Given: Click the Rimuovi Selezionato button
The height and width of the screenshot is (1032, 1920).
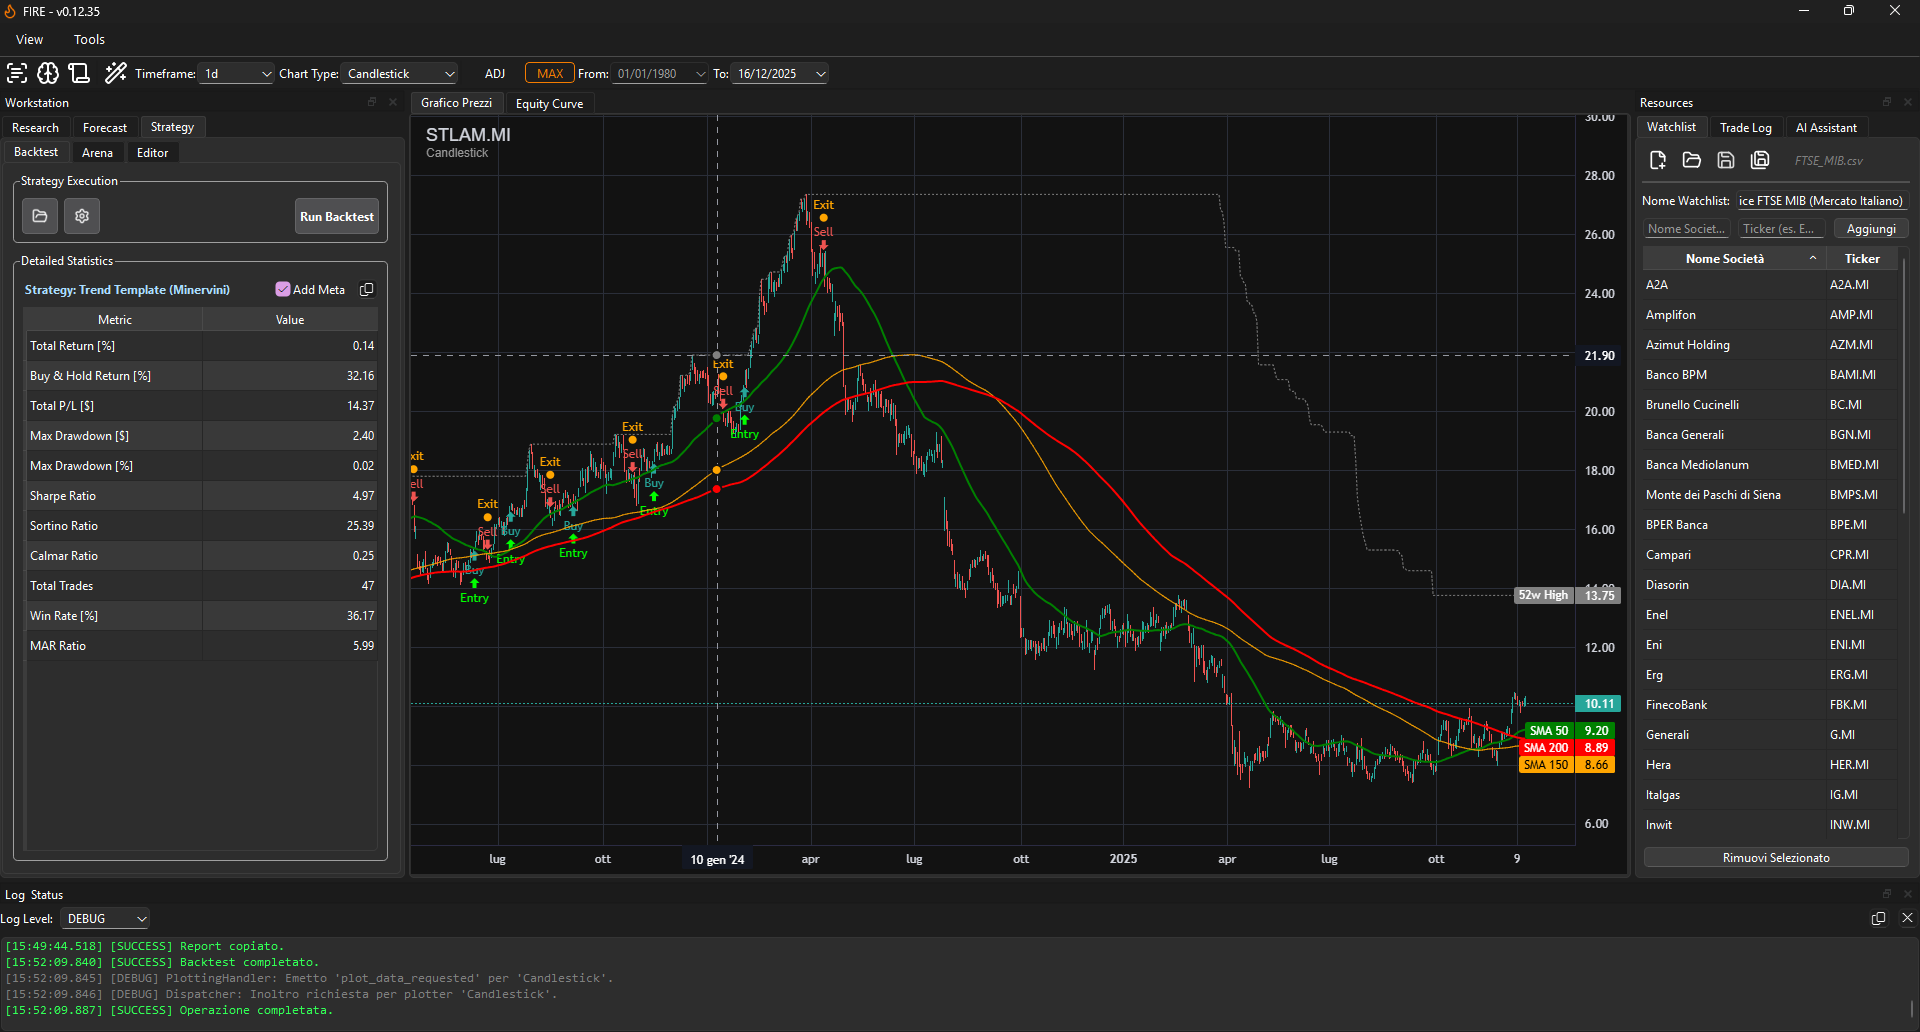Looking at the screenshot, I should click(1775, 858).
